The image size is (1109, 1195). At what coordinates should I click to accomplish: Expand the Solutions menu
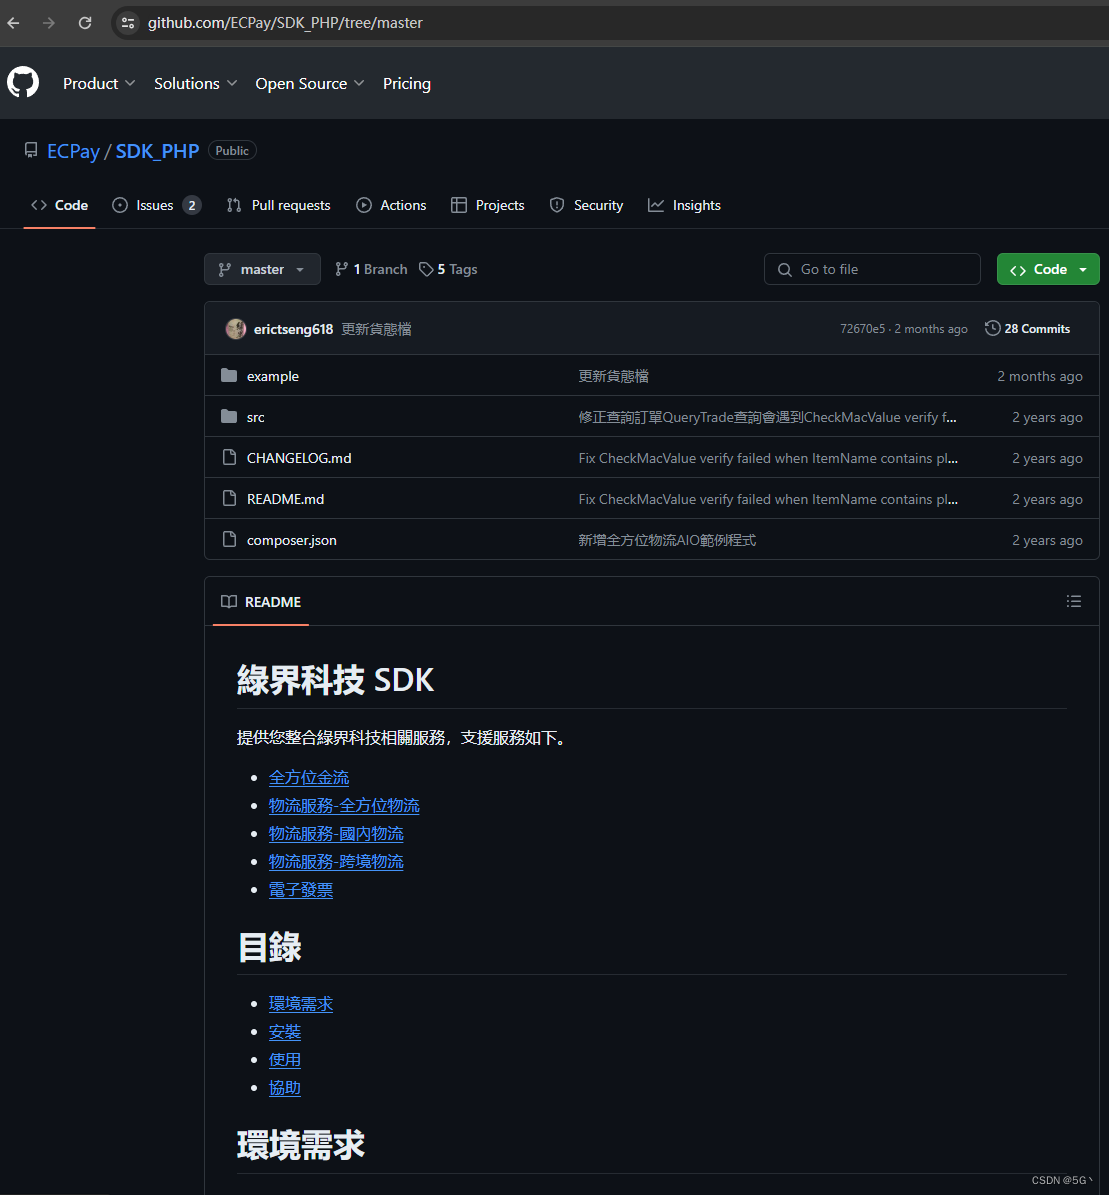pos(196,84)
